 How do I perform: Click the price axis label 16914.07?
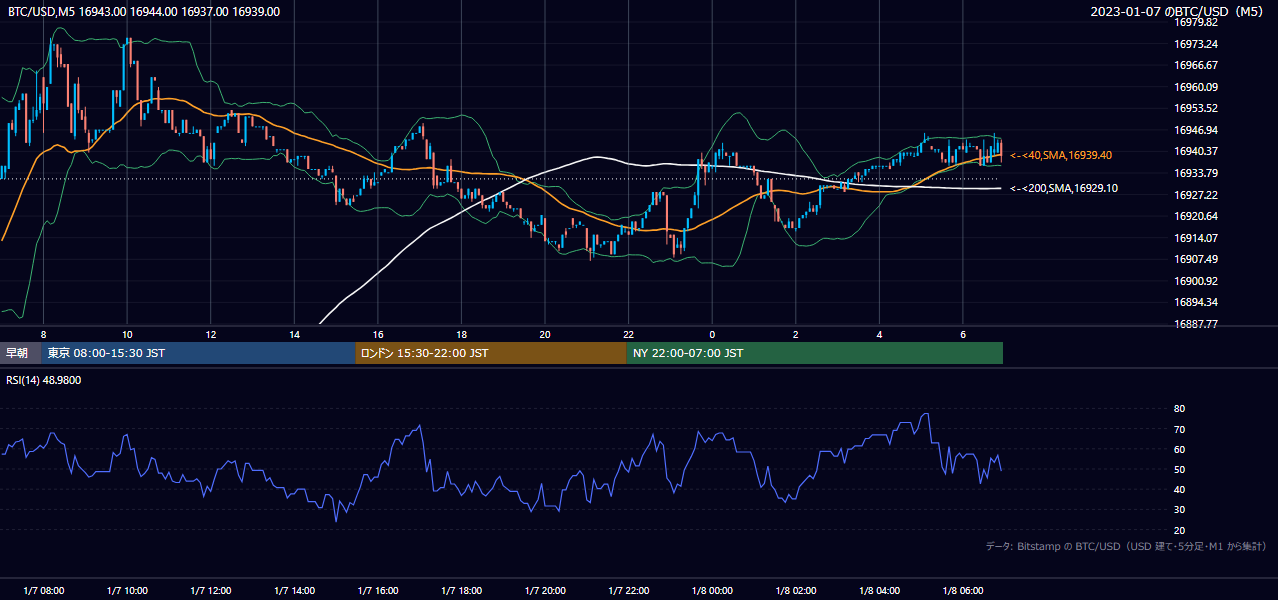1196,238
